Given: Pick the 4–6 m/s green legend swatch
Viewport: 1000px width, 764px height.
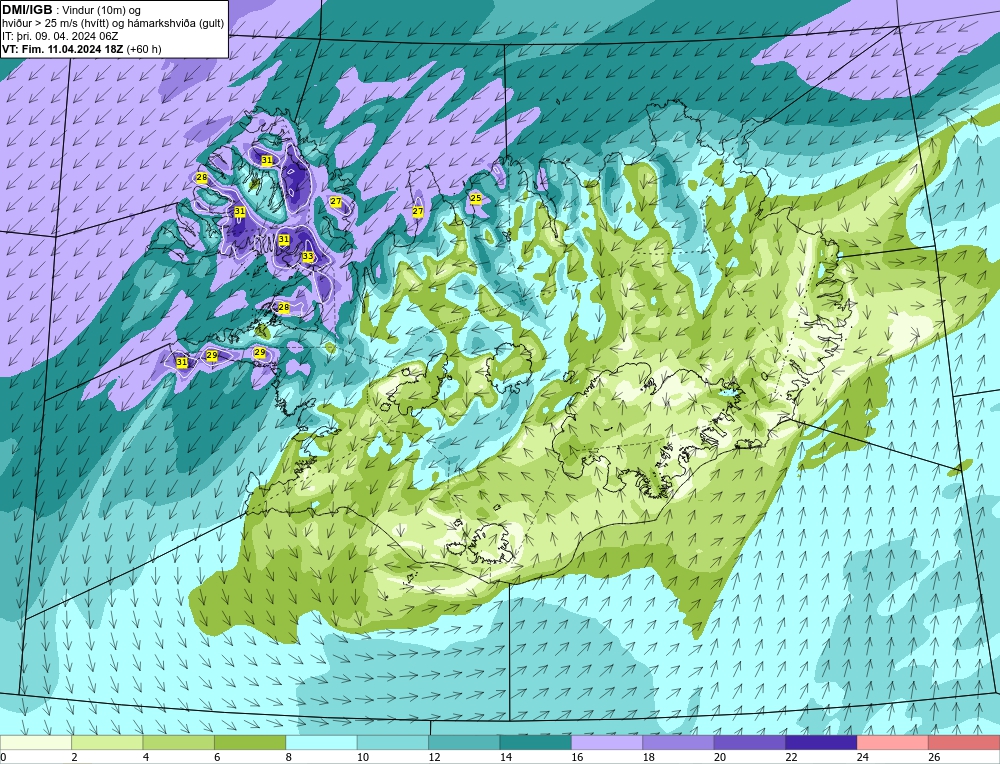Looking at the screenshot, I should (x=179, y=742).
